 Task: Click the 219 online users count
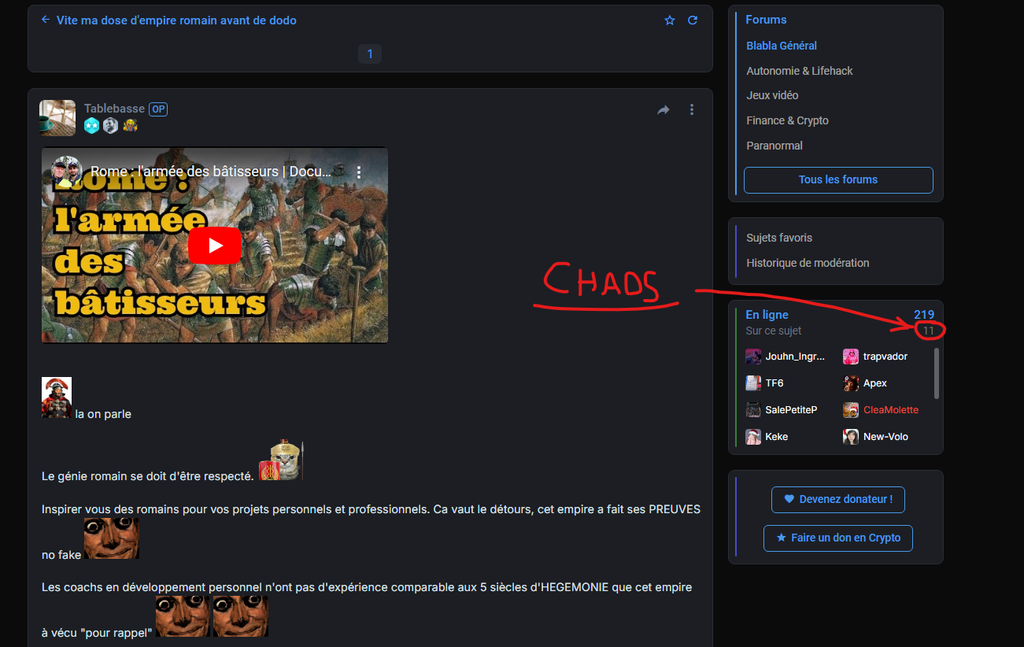(923, 315)
